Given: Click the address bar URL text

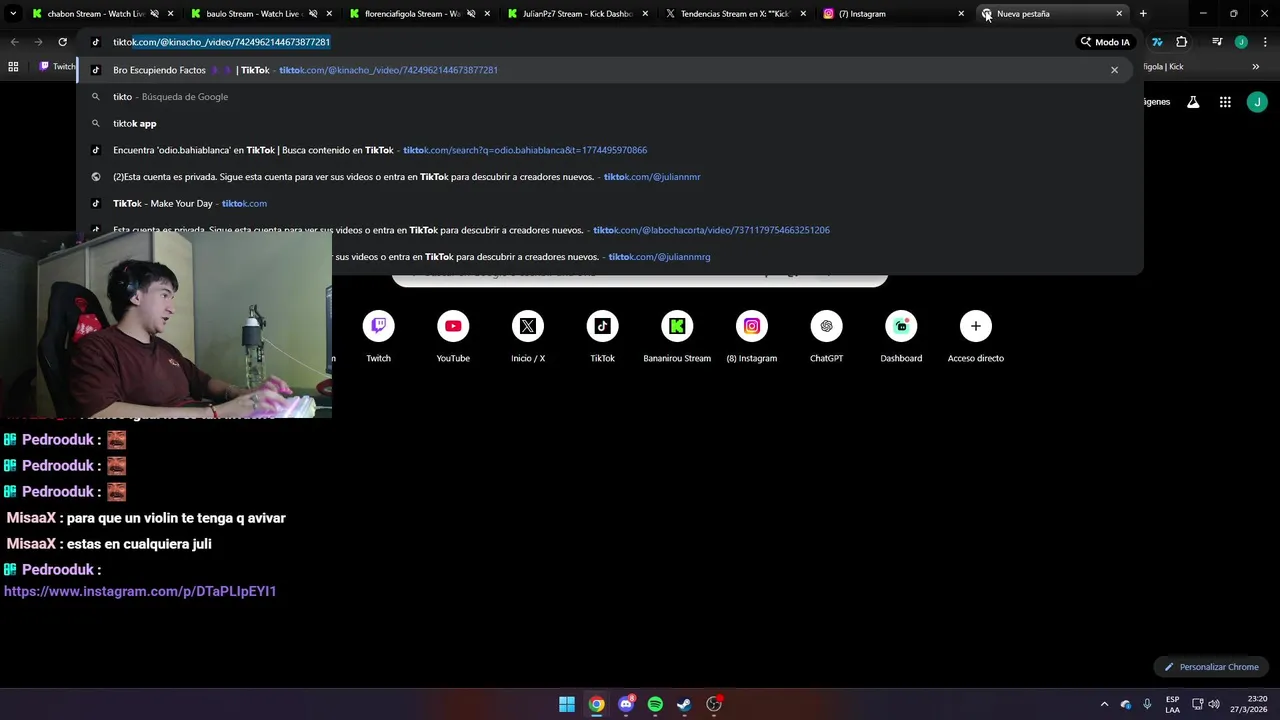Looking at the screenshot, I should pos(221,42).
